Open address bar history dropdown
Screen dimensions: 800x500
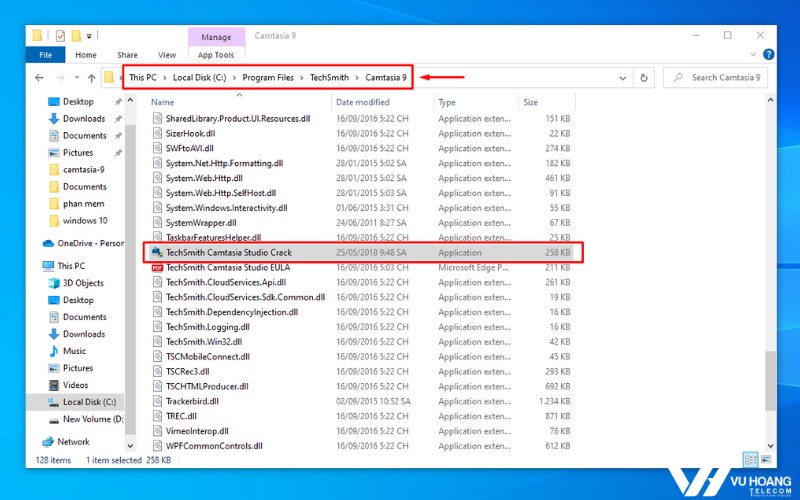pos(622,78)
